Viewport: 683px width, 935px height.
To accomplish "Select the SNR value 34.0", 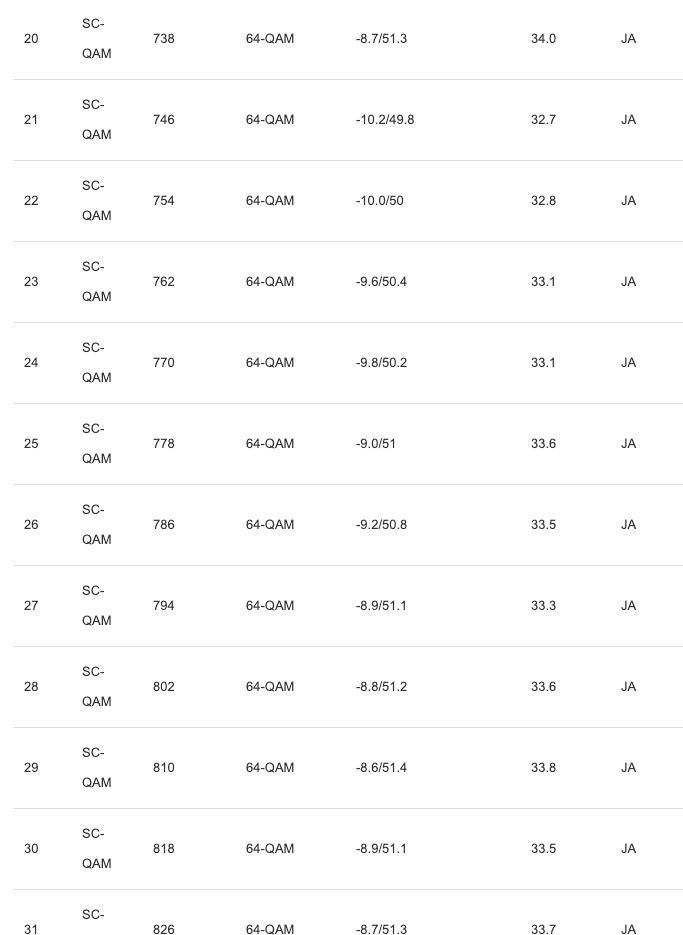I will pyautogui.click(x=543, y=39).
